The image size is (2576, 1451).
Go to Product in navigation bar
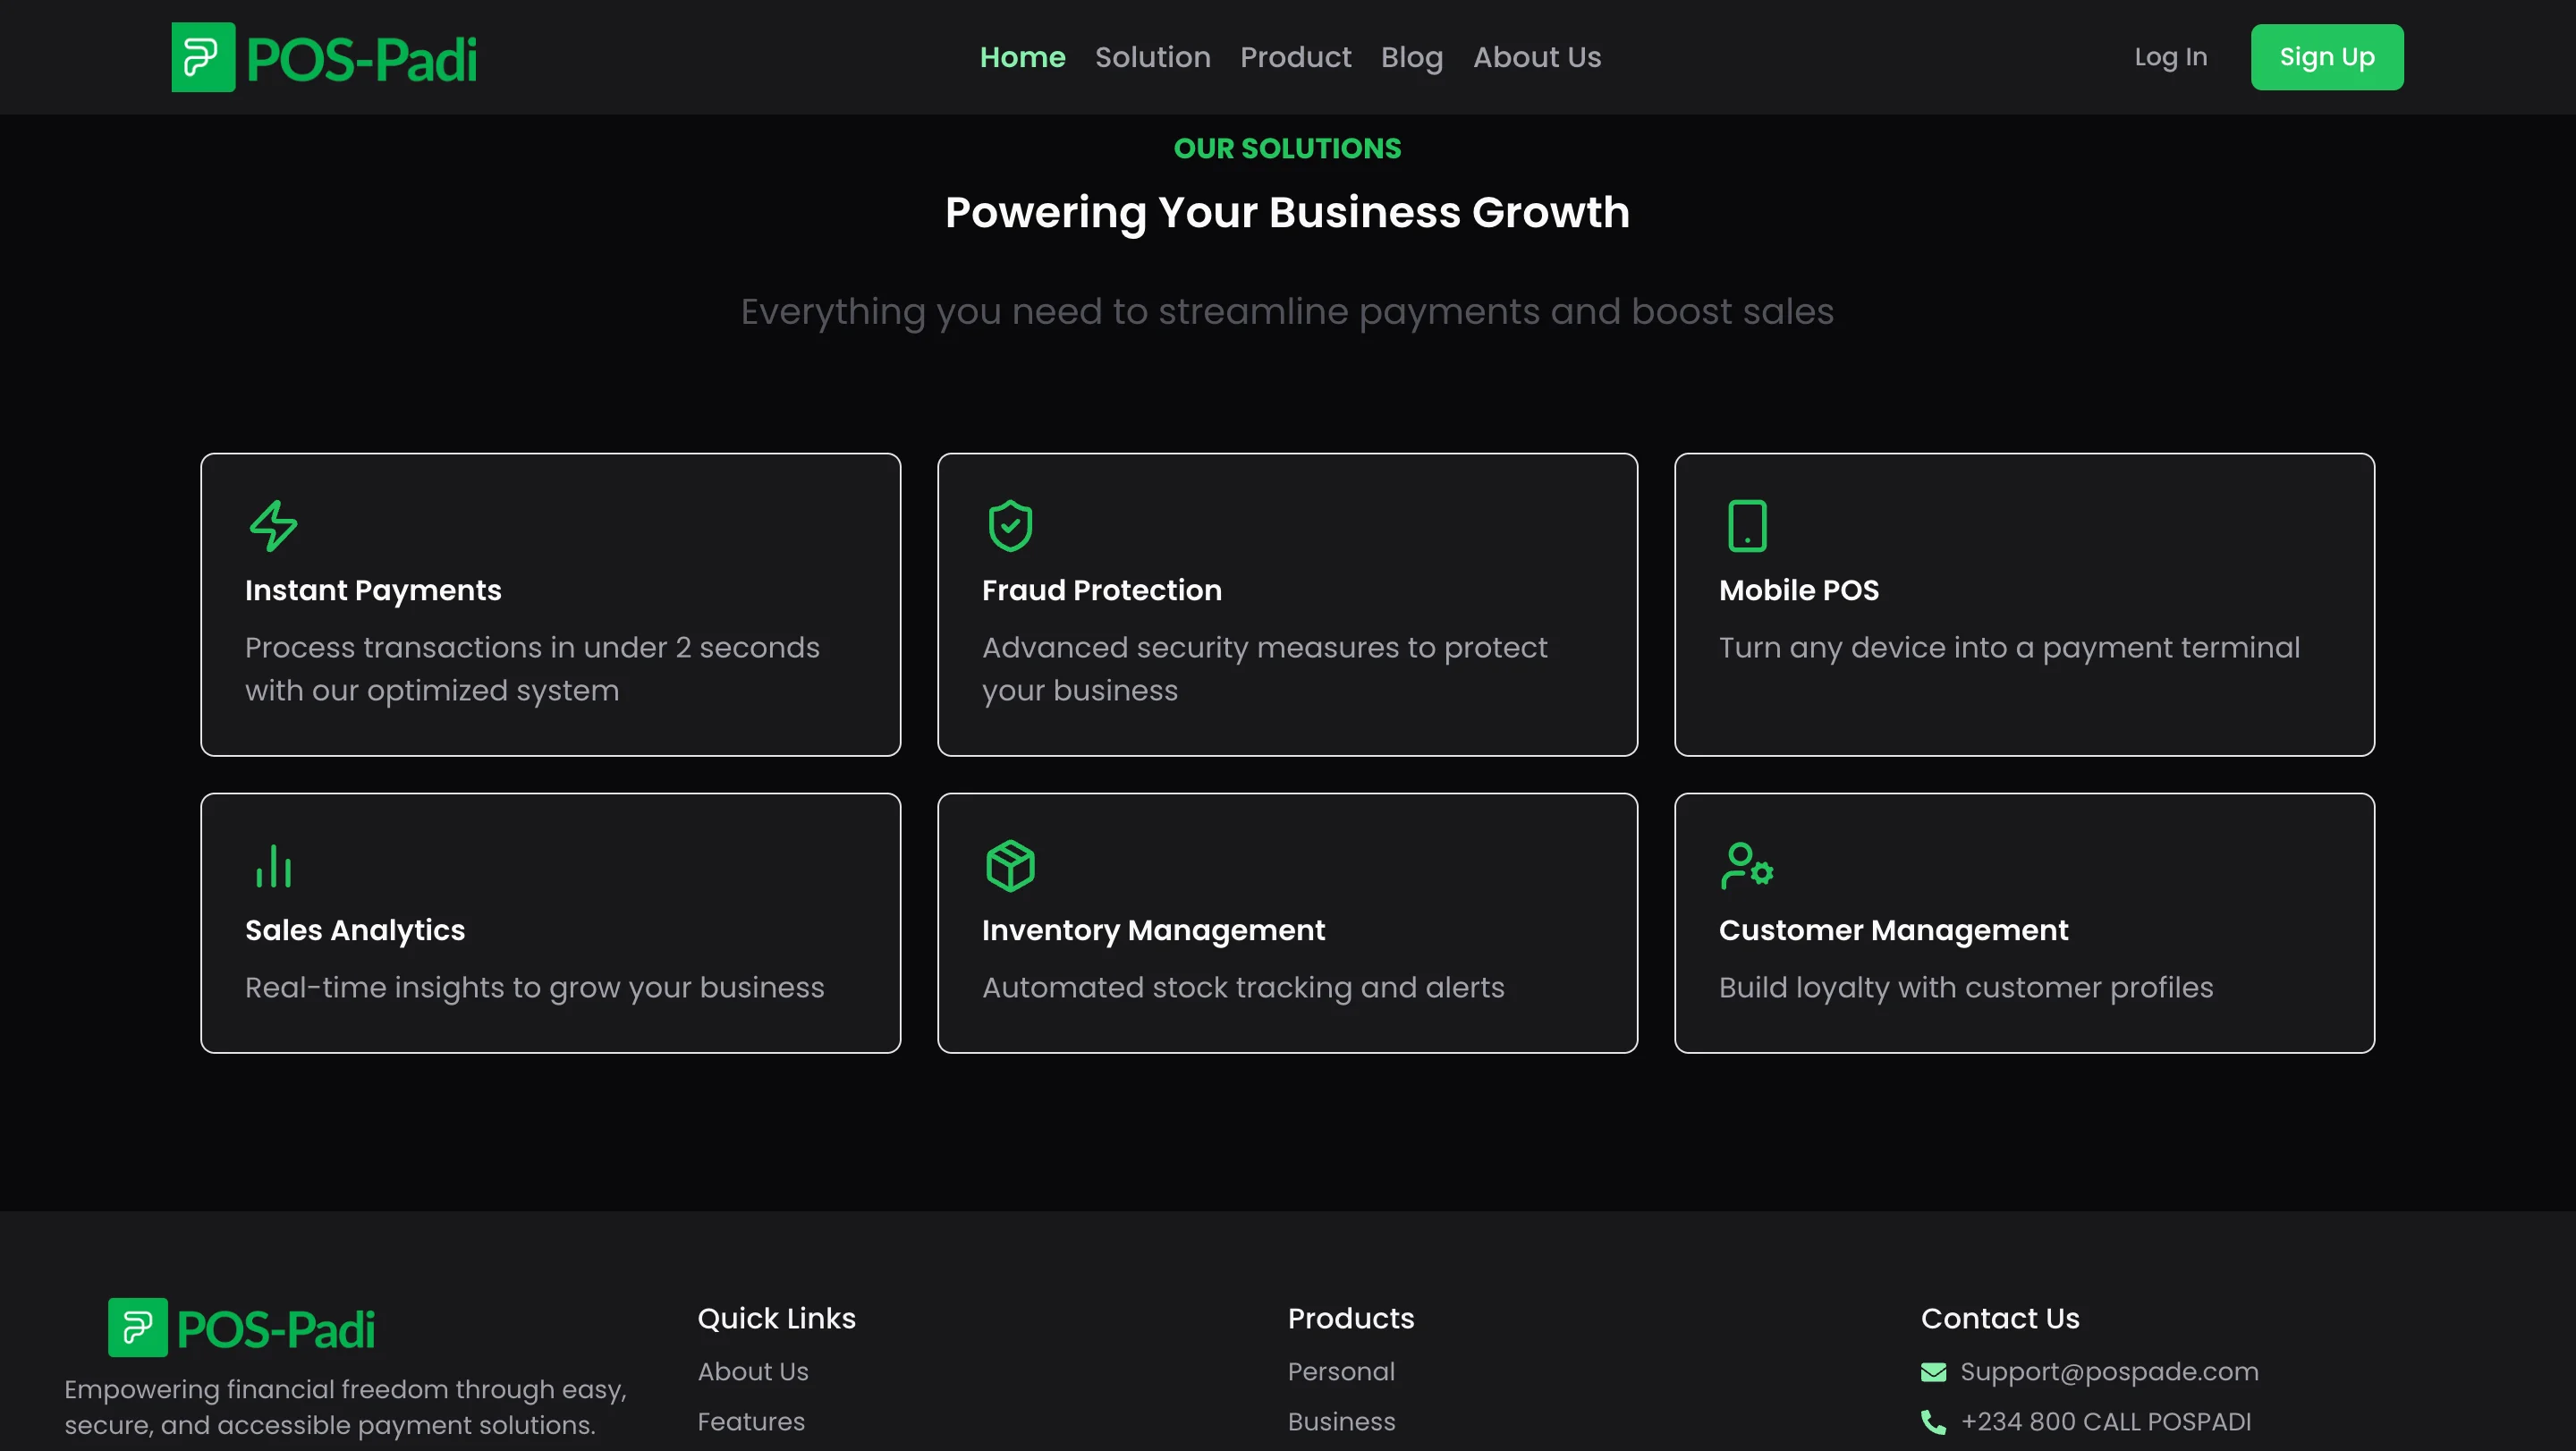pos(1295,58)
